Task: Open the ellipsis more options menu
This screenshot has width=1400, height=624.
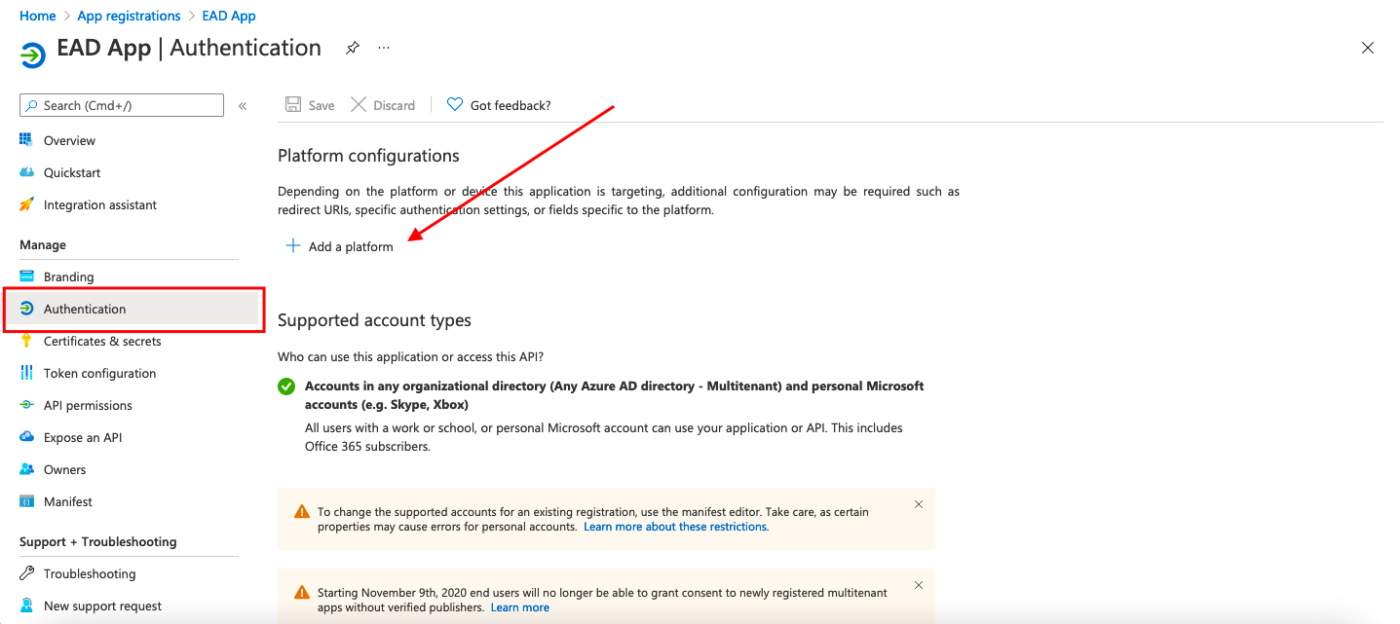Action: [384, 48]
